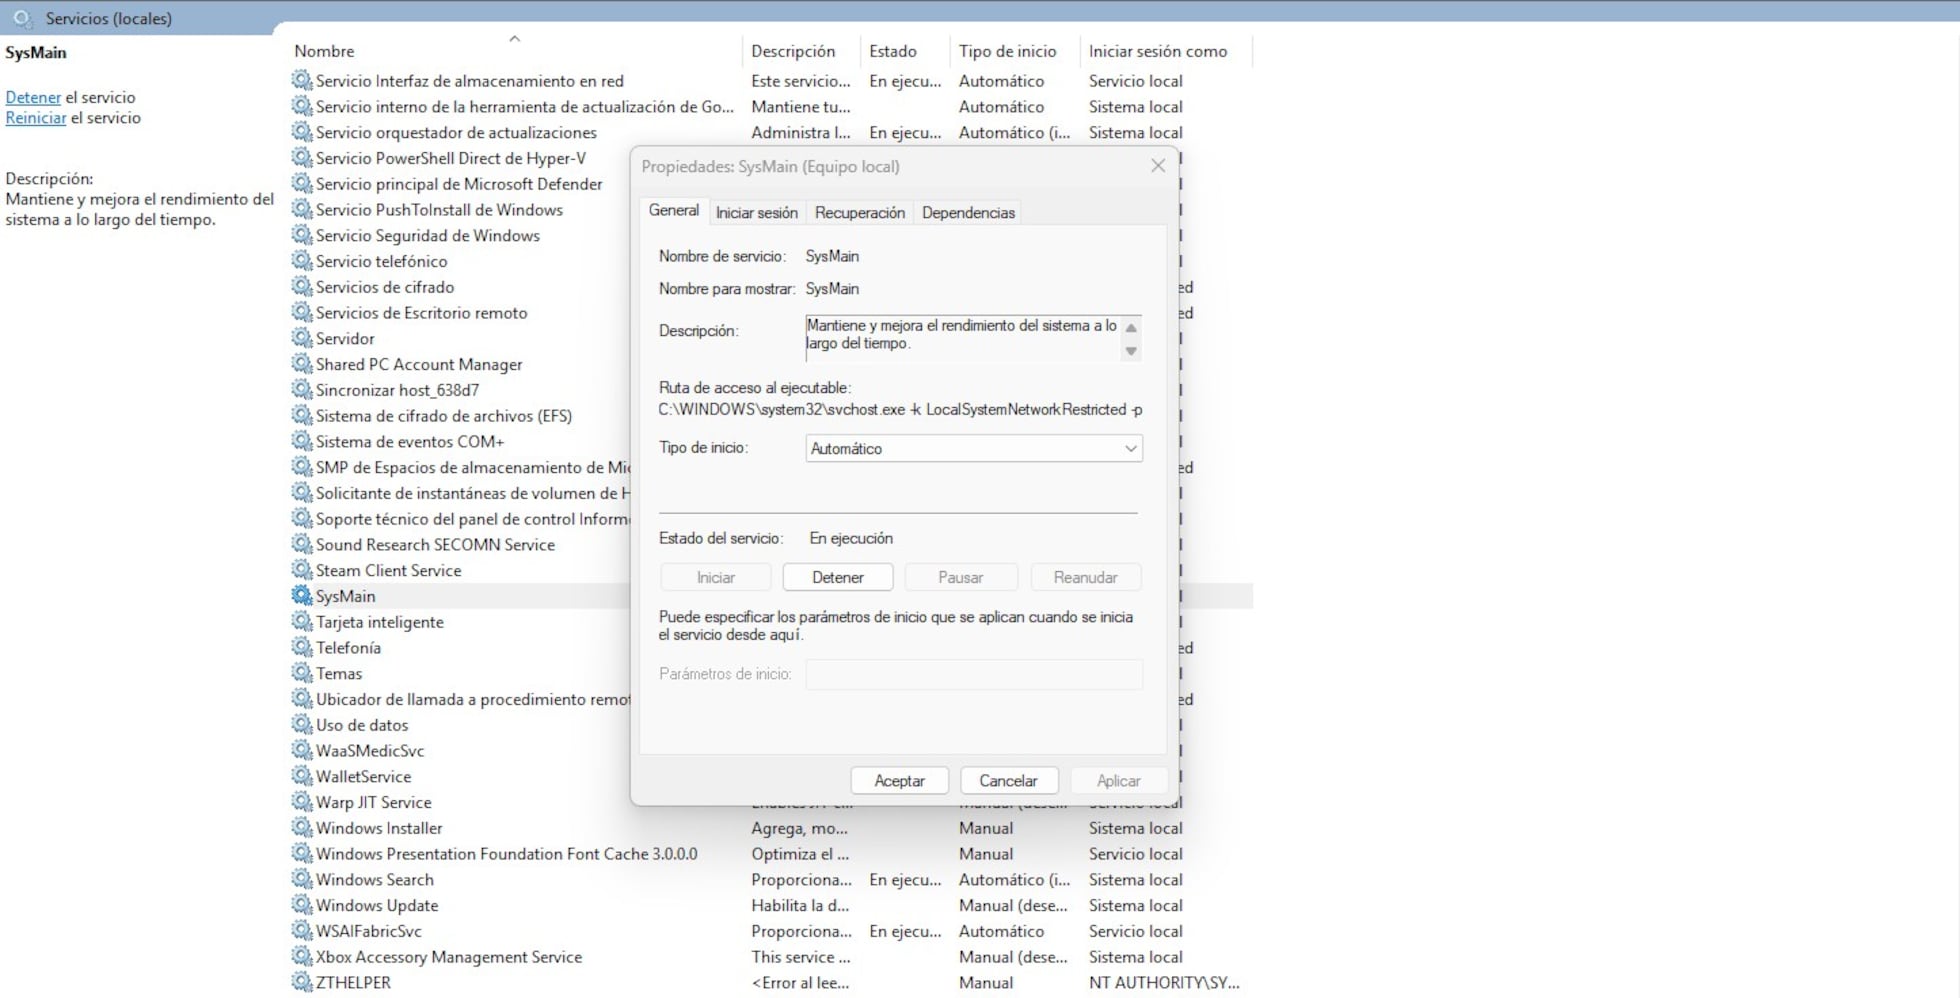Click the gear icon for Servicio telefónico
This screenshot has width=1960, height=998.
click(x=301, y=261)
